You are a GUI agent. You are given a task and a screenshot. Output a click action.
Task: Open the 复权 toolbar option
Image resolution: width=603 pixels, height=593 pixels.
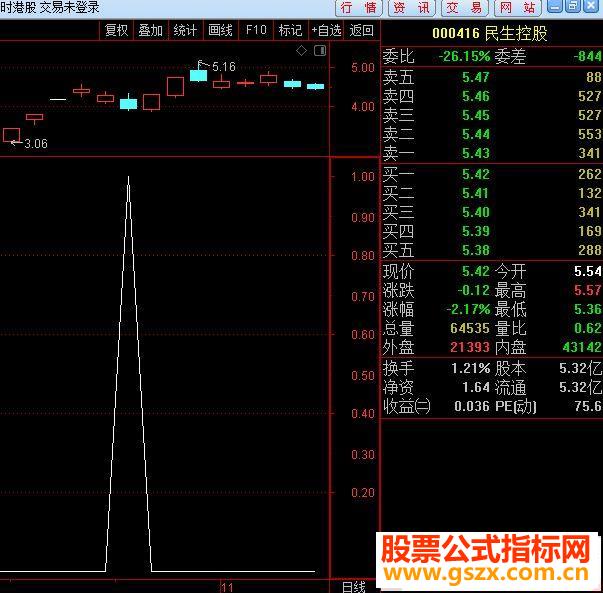(116, 30)
